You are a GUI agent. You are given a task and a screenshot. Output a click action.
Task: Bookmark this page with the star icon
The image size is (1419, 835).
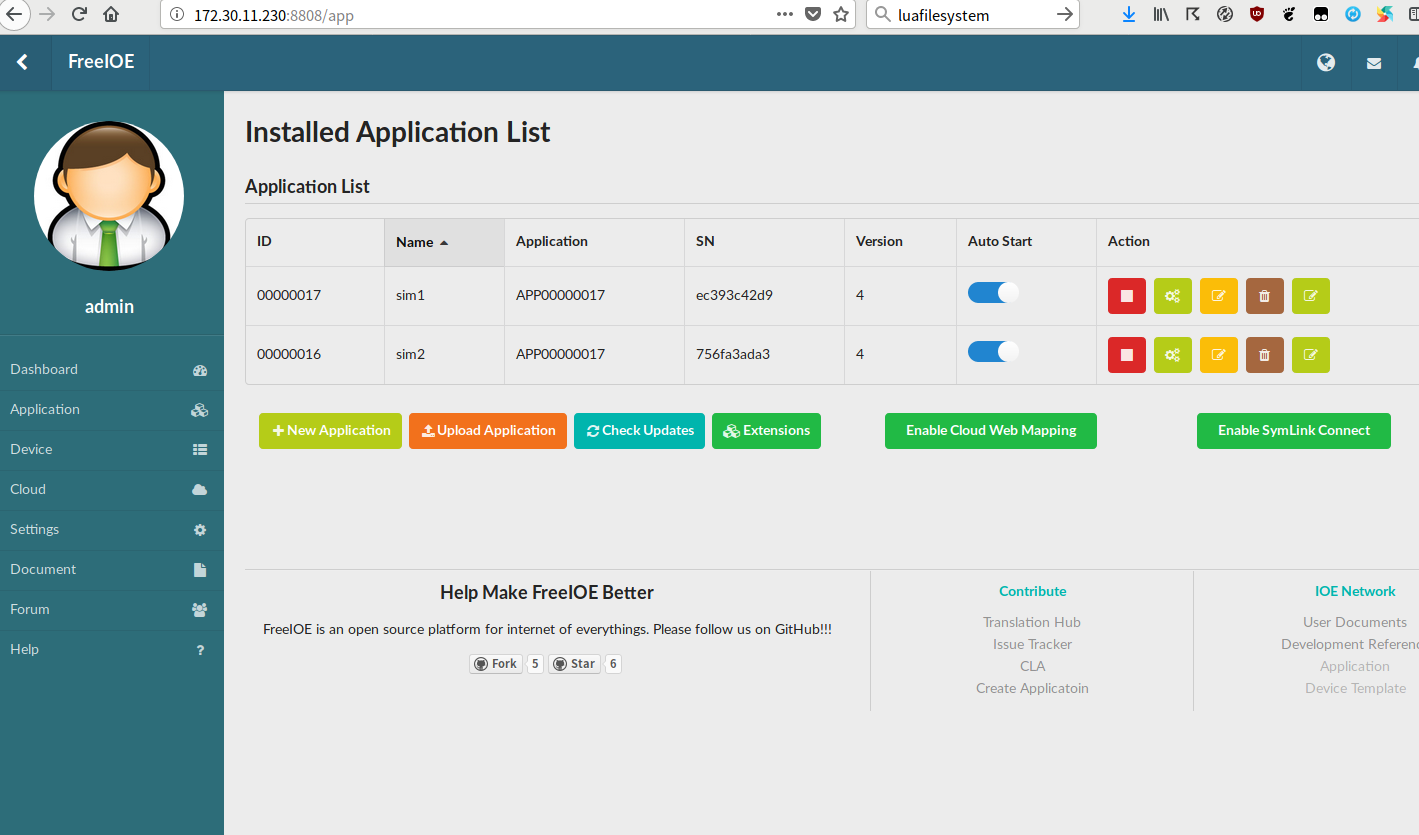tap(841, 14)
